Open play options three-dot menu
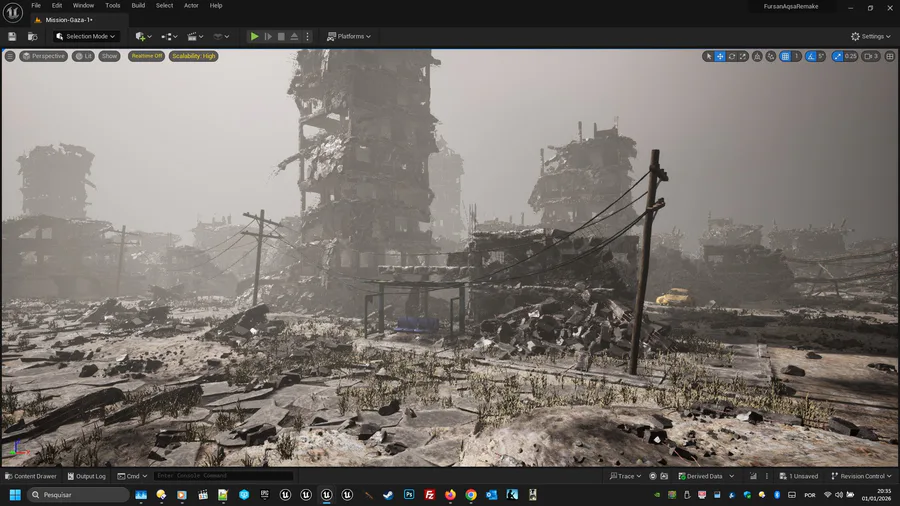Image resolution: width=900 pixels, height=506 pixels. [308, 36]
